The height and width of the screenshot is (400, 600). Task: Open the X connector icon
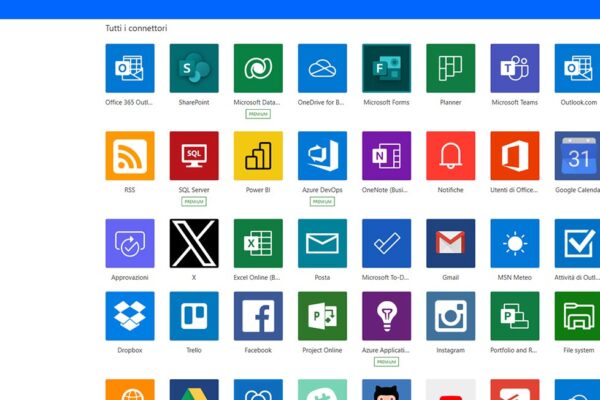click(x=194, y=243)
